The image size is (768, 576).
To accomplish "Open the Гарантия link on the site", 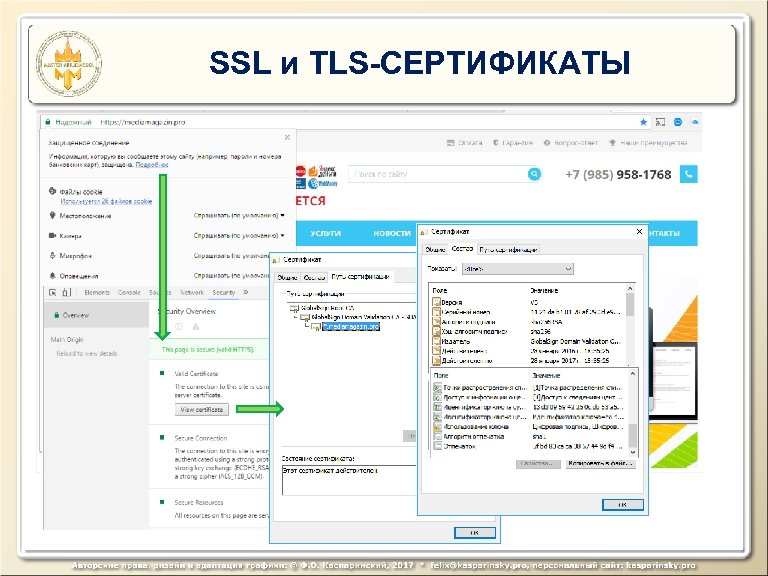I will pos(513,143).
